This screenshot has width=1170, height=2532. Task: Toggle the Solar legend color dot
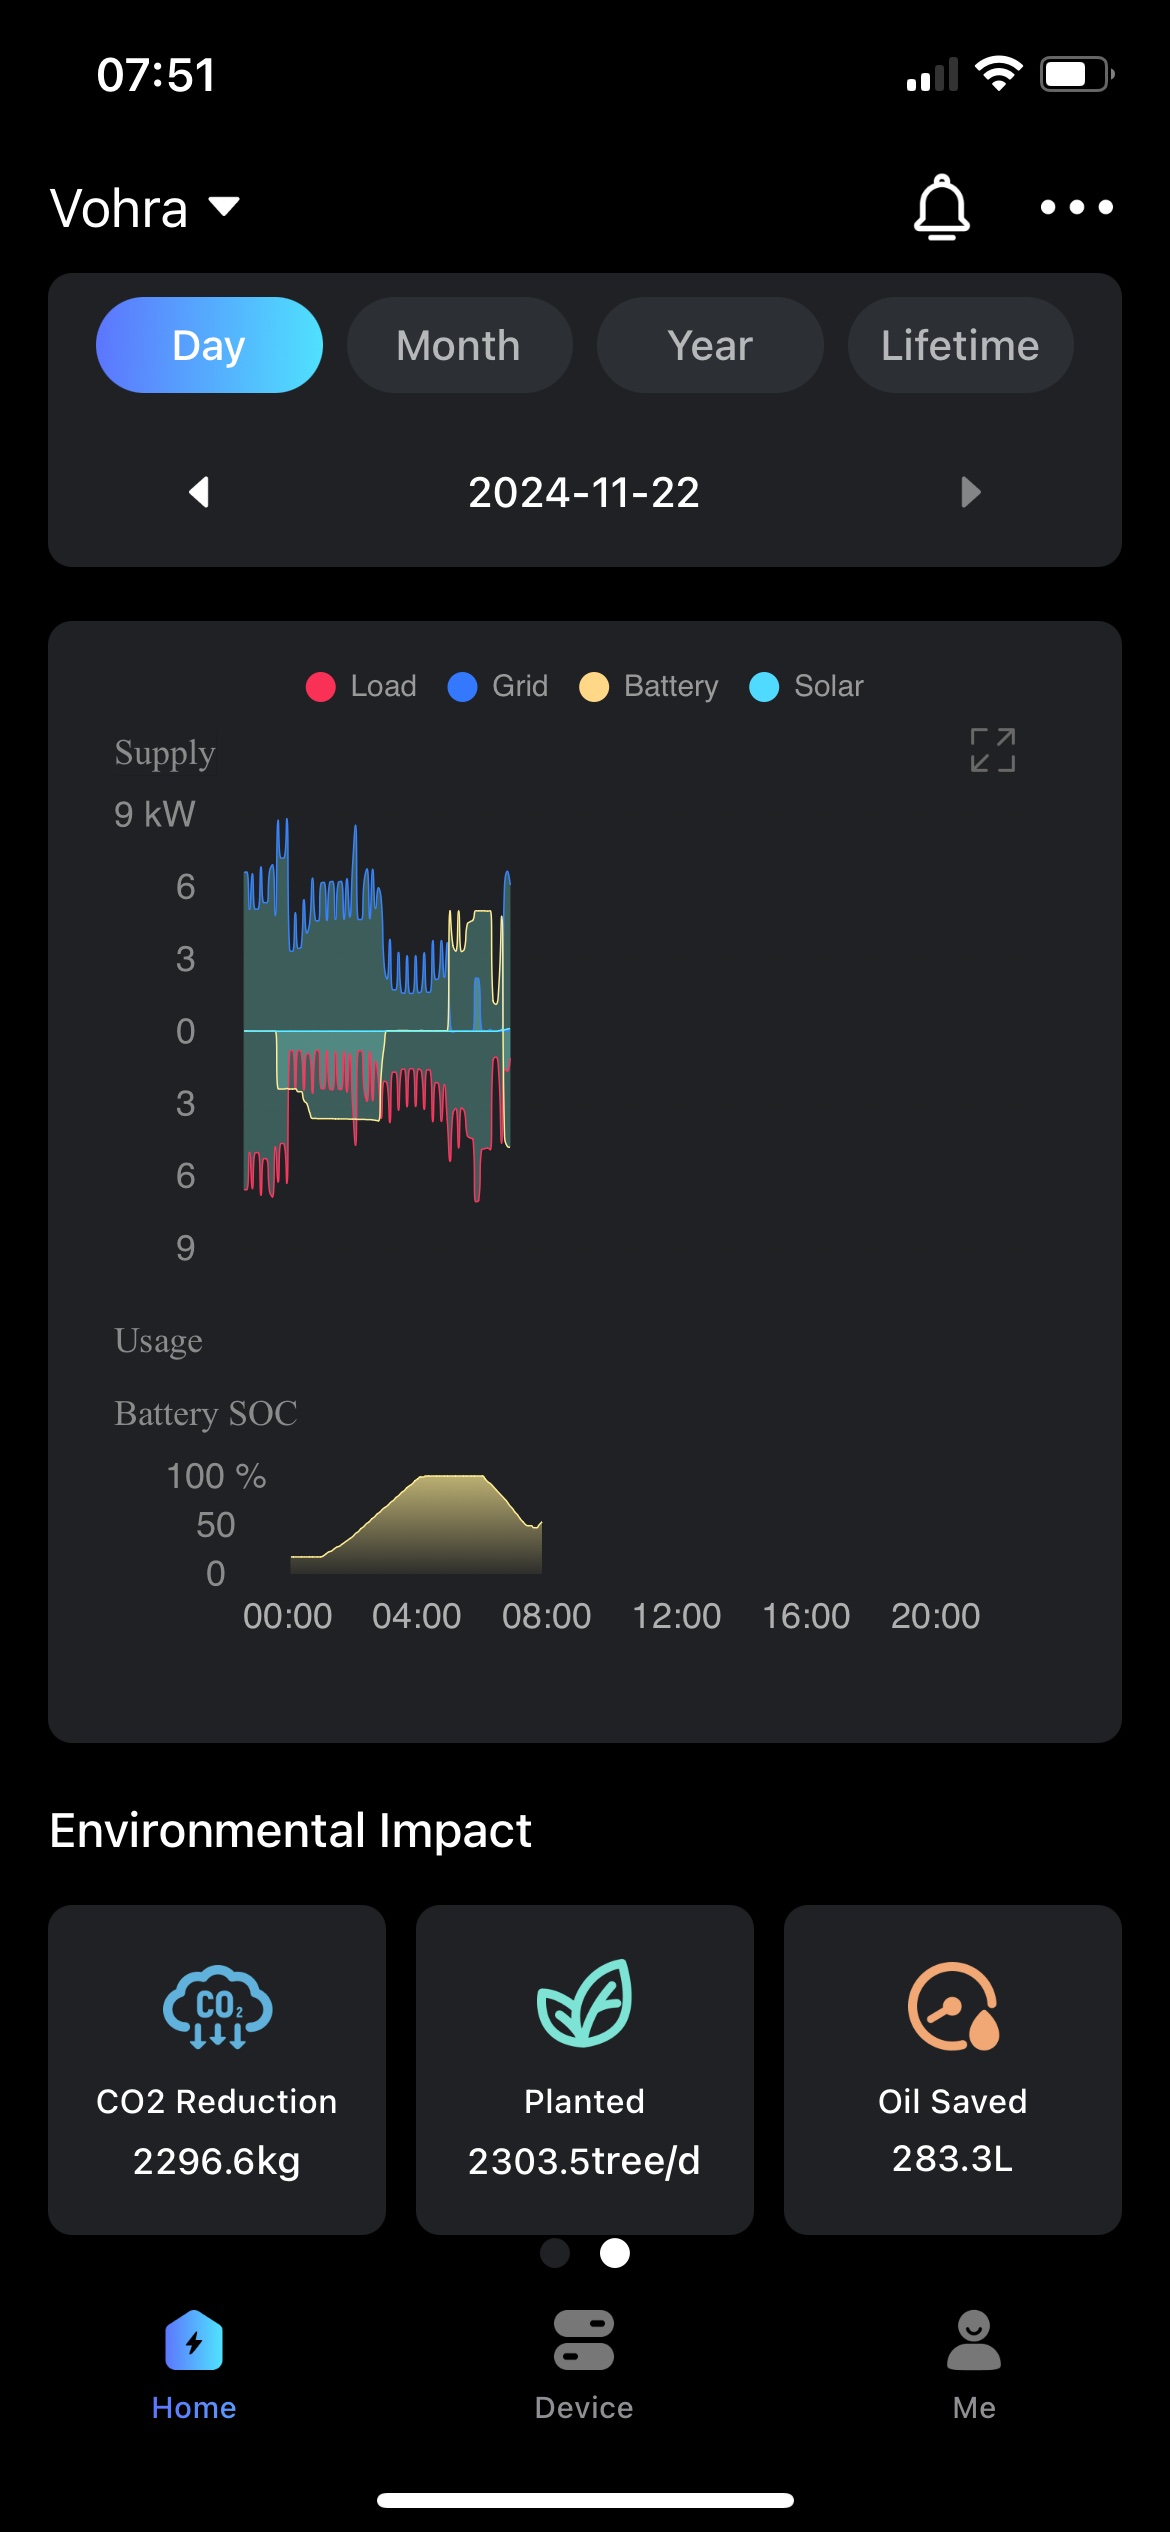764,687
